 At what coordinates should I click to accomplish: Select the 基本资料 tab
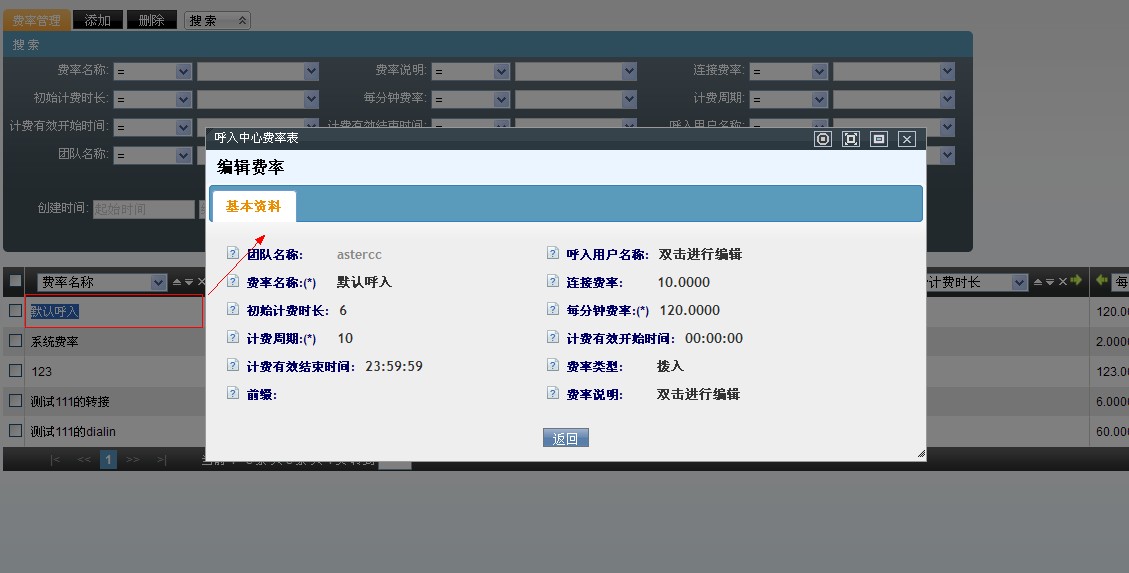tap(253, 206)
